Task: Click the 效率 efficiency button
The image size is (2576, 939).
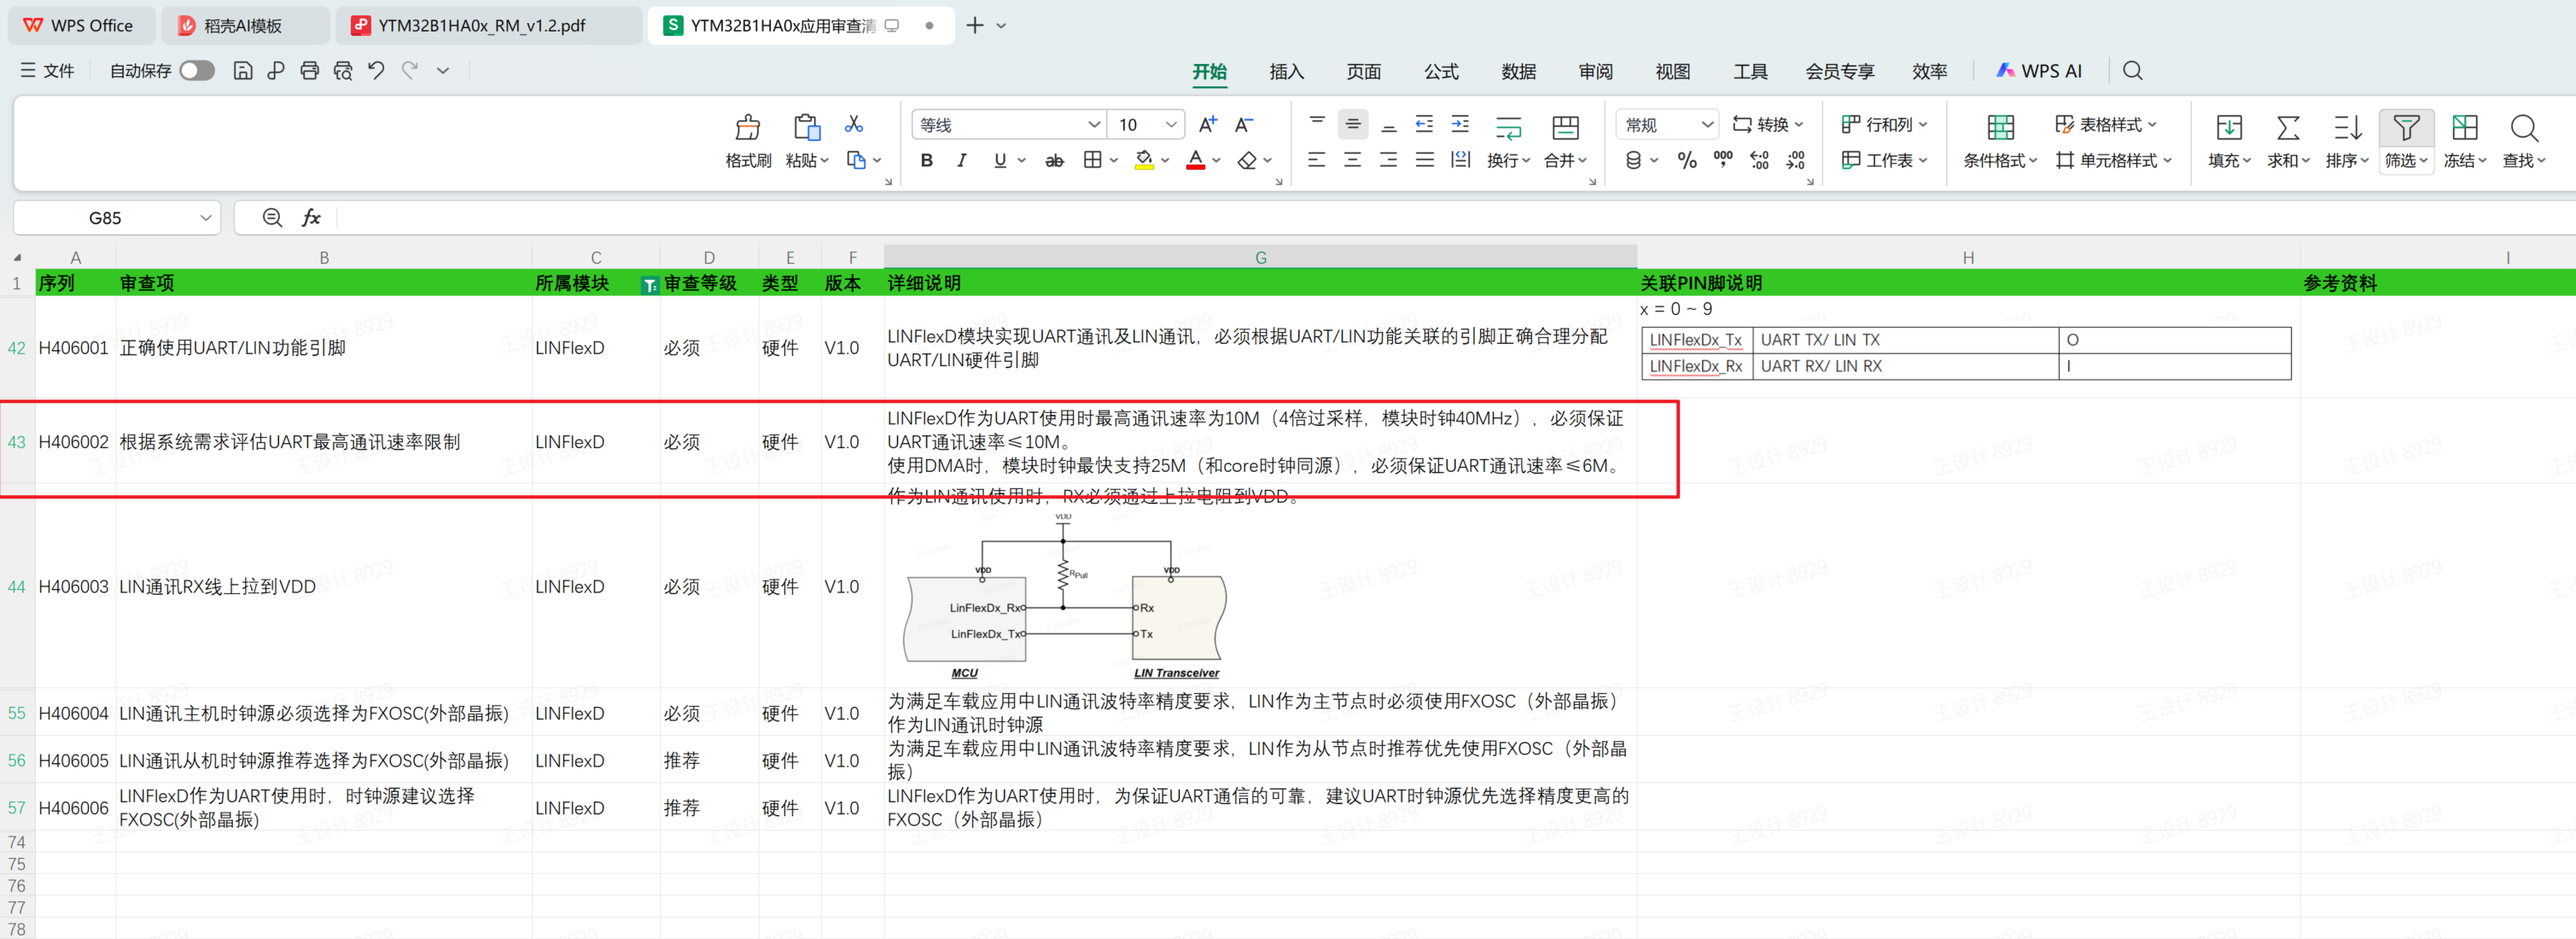Action: [1929, 71]
